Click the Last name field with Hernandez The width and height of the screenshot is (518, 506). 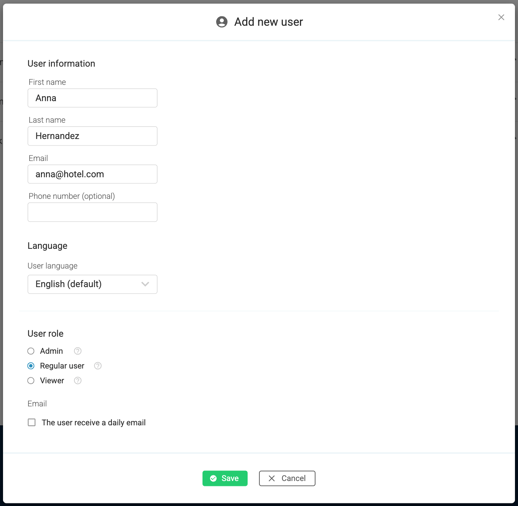pos(92,136)
